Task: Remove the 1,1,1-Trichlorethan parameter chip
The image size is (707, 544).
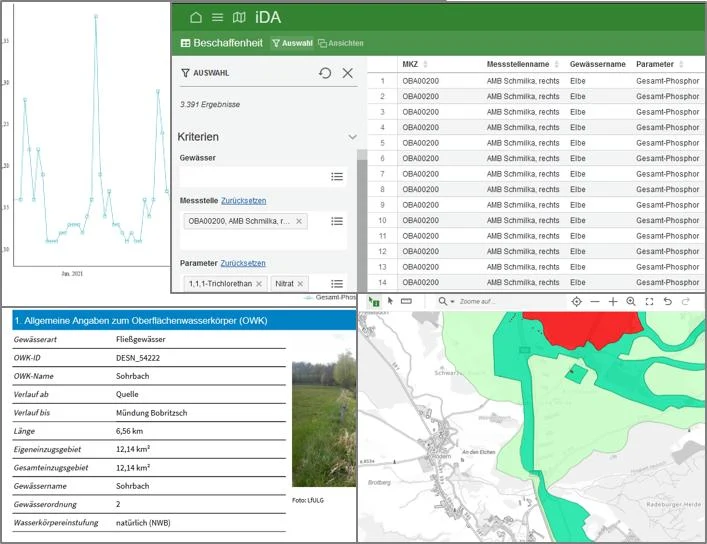Action: click(259, 284)
